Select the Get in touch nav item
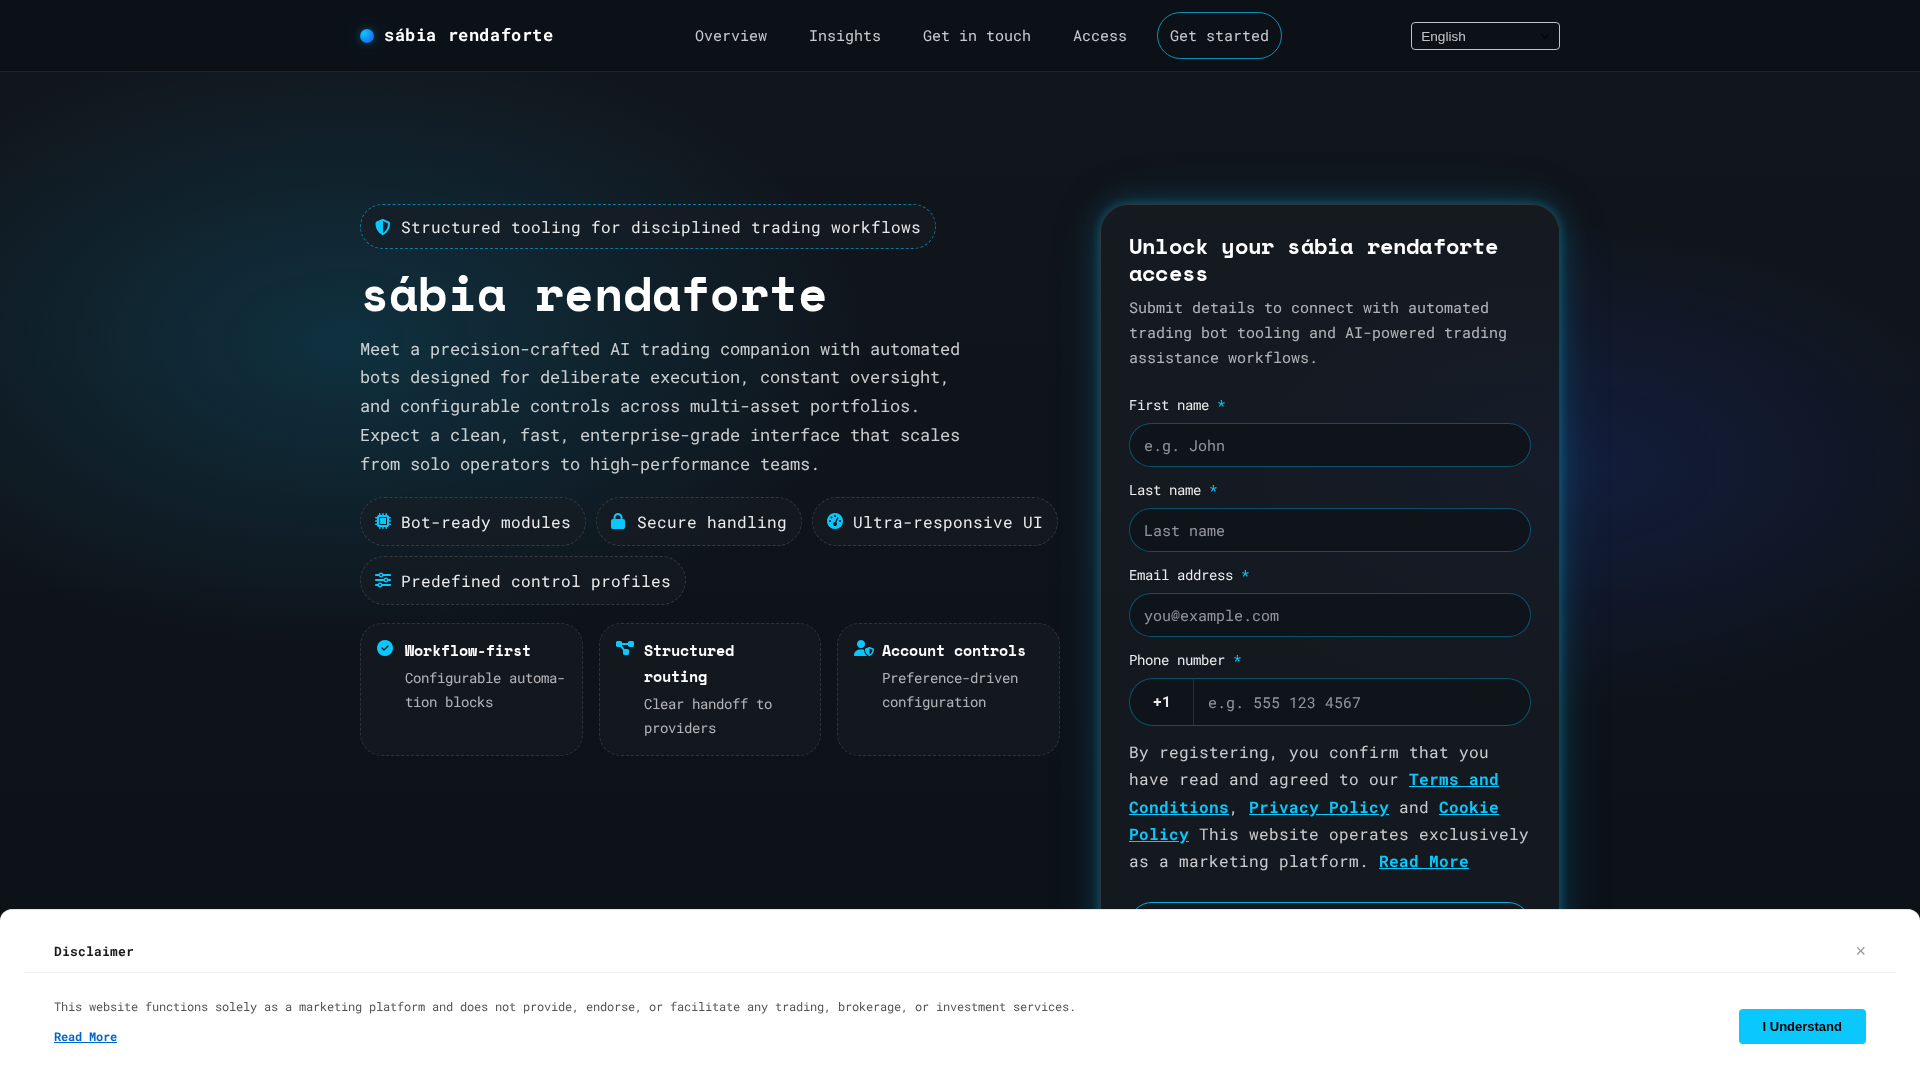1920x1080 pixels. pos(977,36)
